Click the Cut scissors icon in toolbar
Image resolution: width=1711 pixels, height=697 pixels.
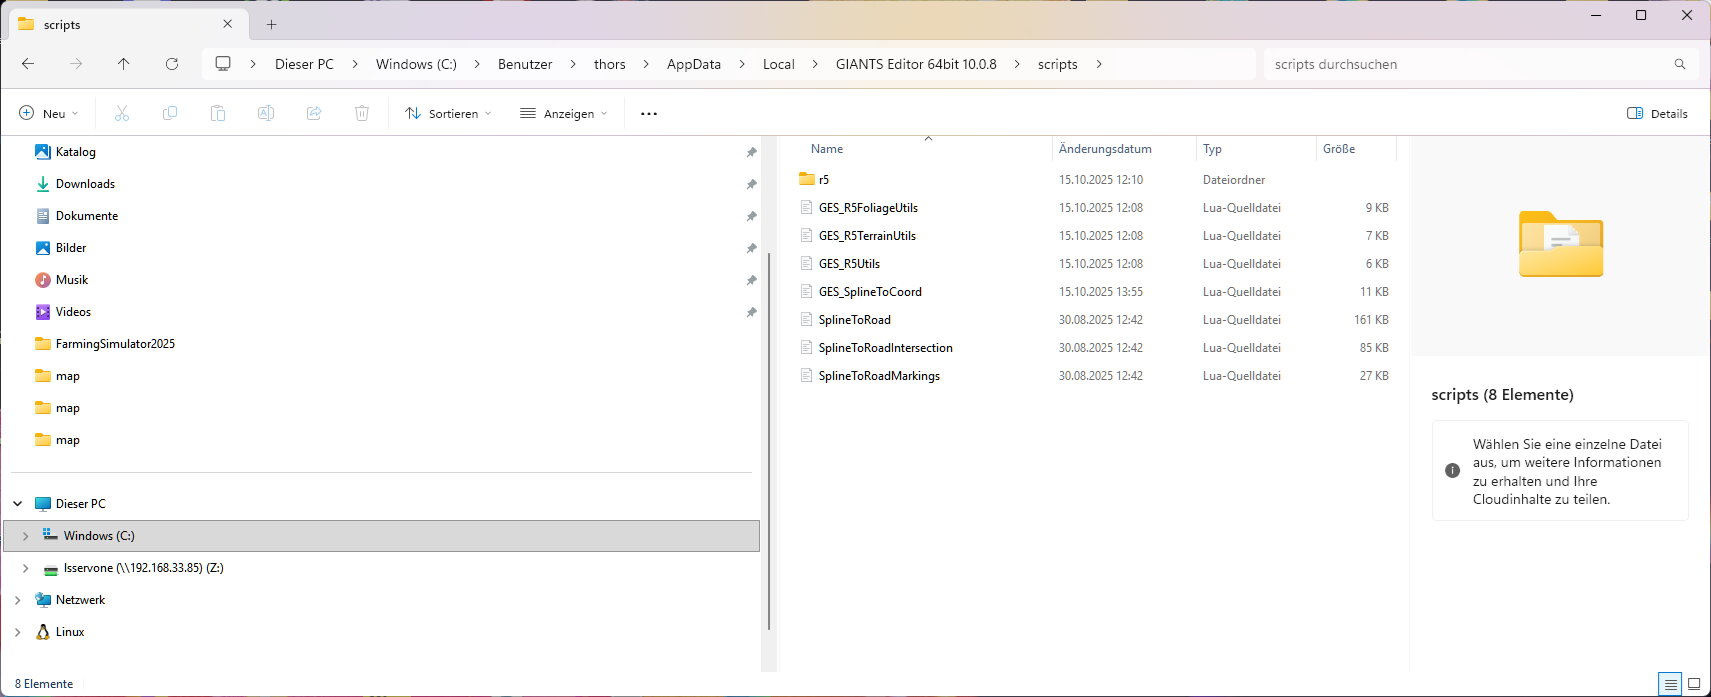point(122,114)
